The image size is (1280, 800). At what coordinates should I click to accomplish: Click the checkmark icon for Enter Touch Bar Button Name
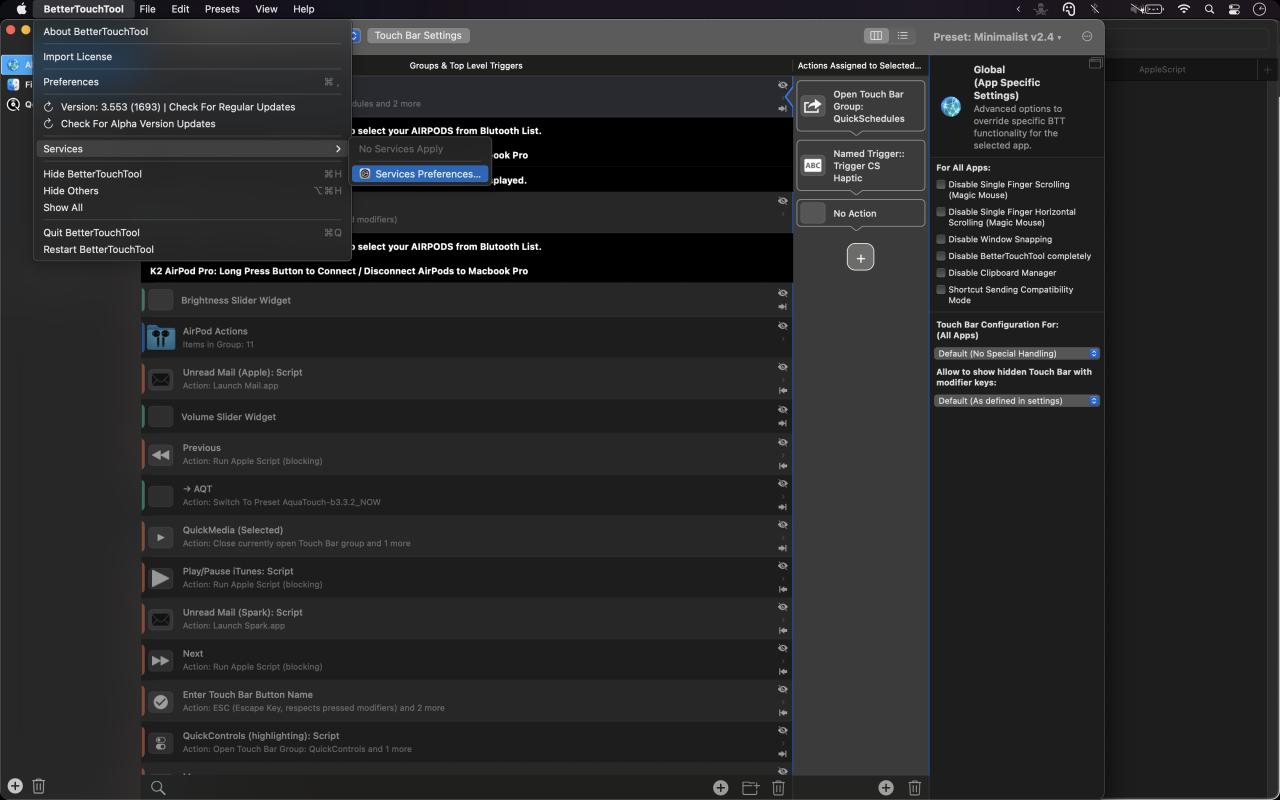pos(161,702)
